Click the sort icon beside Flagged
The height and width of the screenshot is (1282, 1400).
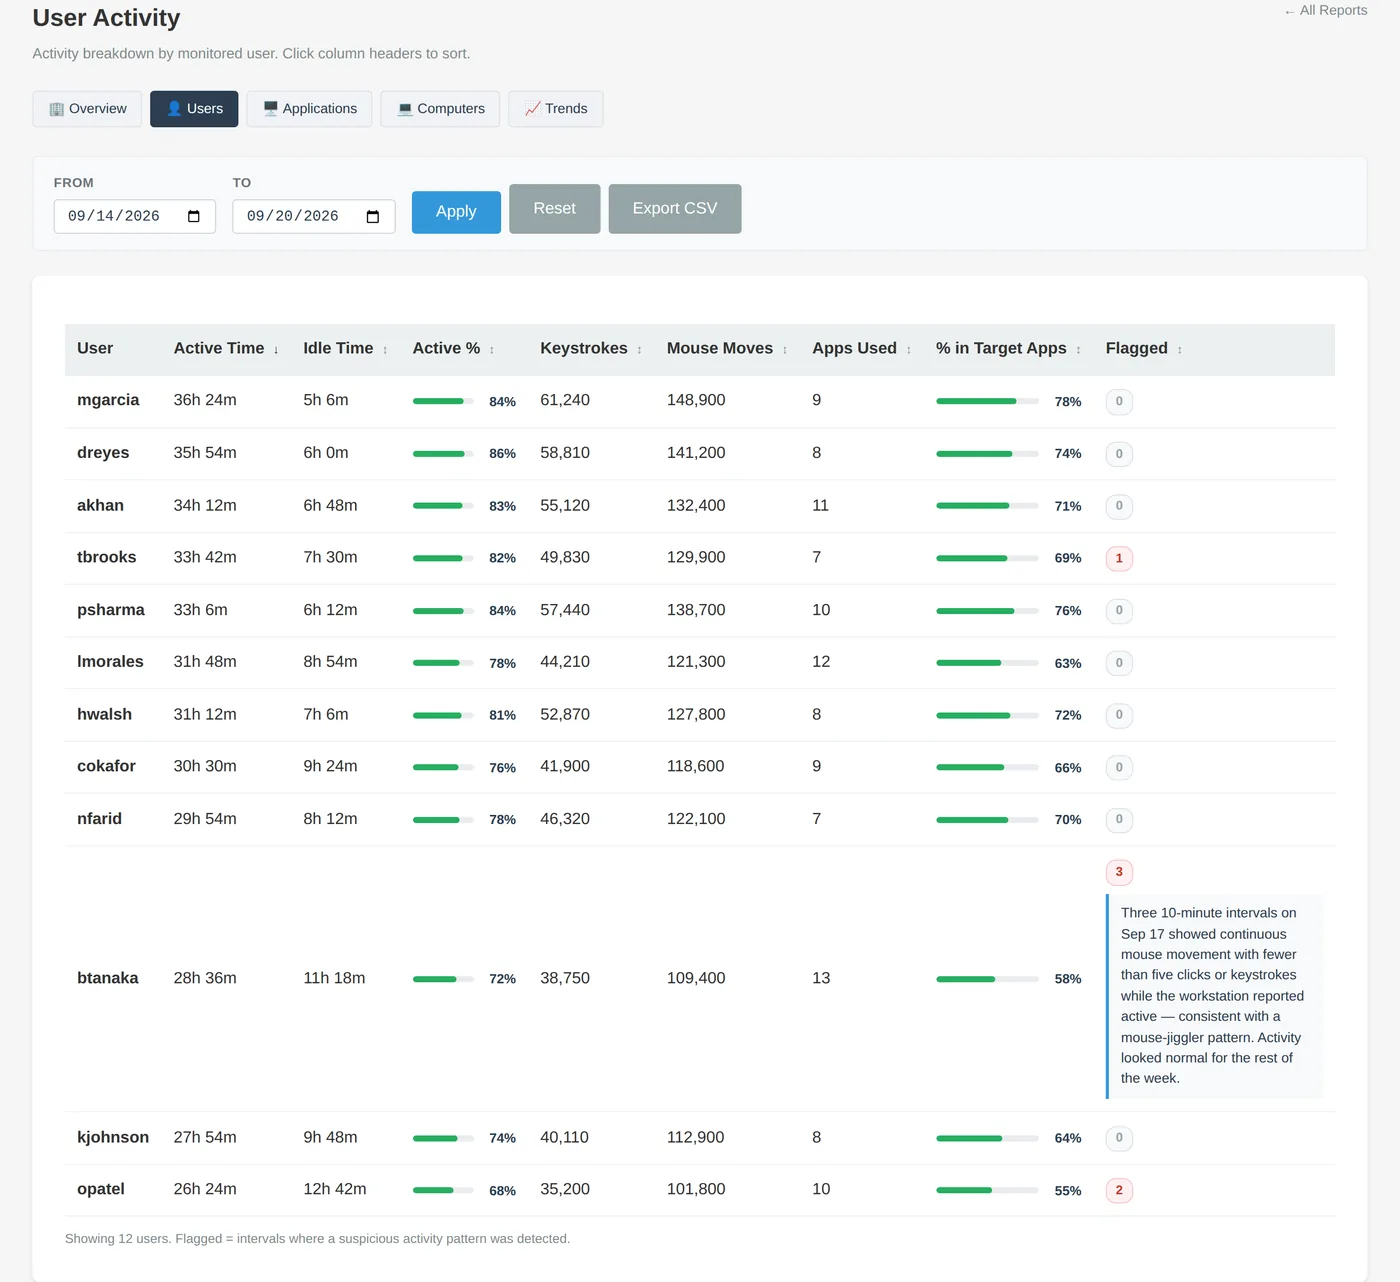pyautogui.click(x=1180, y=350)
